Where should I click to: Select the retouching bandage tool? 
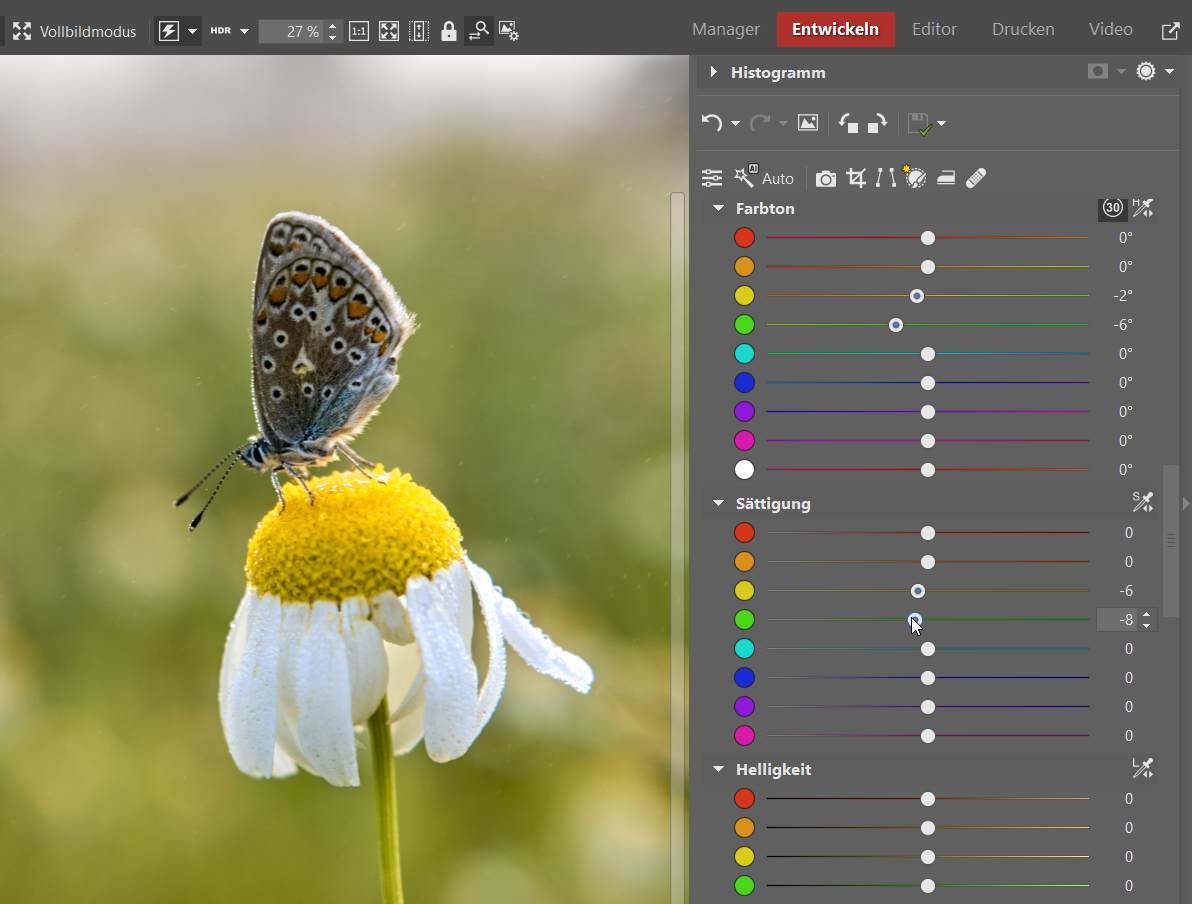tap(977, 178)
